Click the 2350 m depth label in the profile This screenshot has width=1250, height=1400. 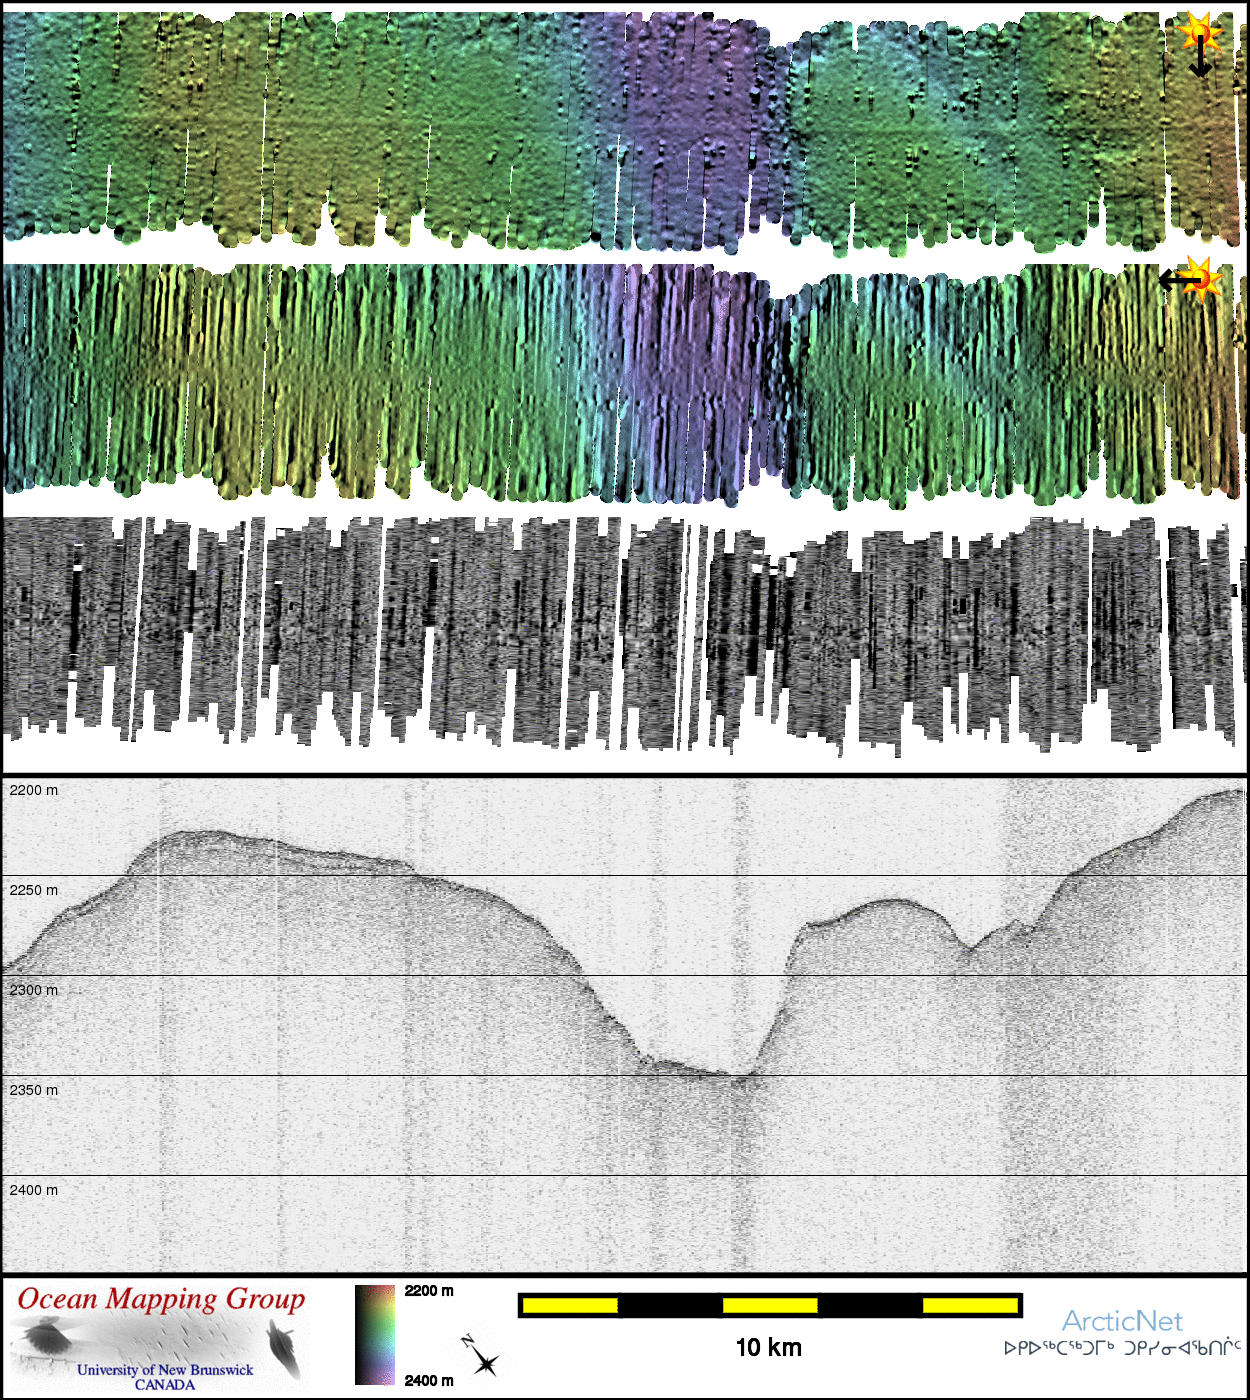tap(34, 1090)
